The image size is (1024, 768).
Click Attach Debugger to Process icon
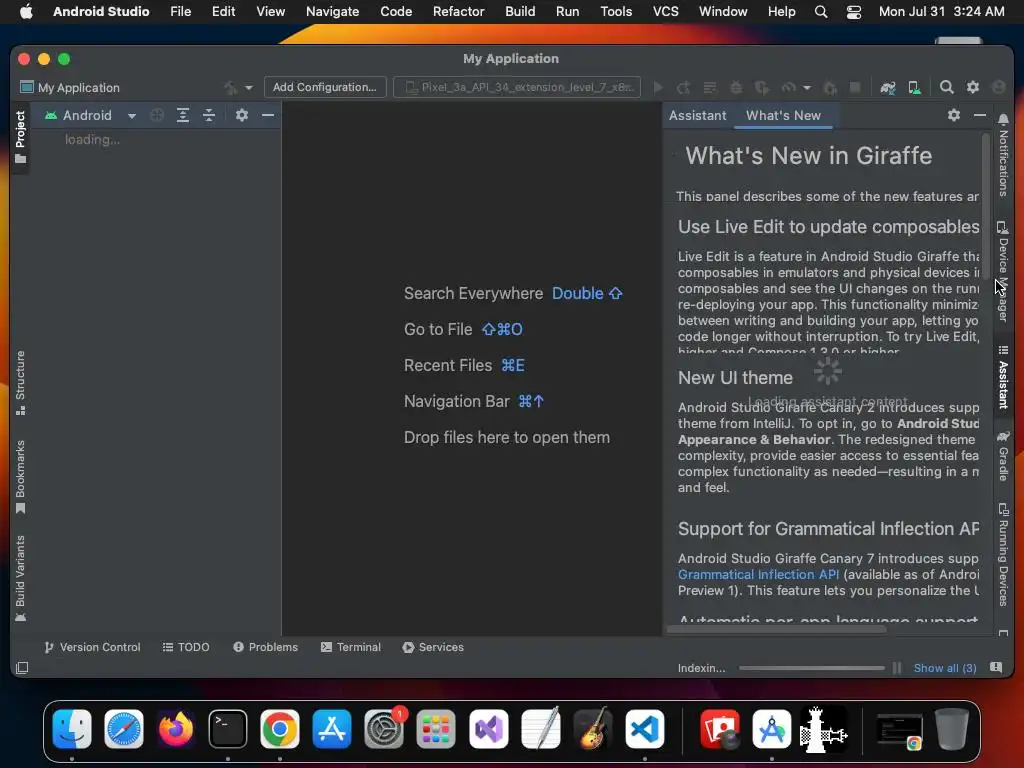(x=830, y=88)
